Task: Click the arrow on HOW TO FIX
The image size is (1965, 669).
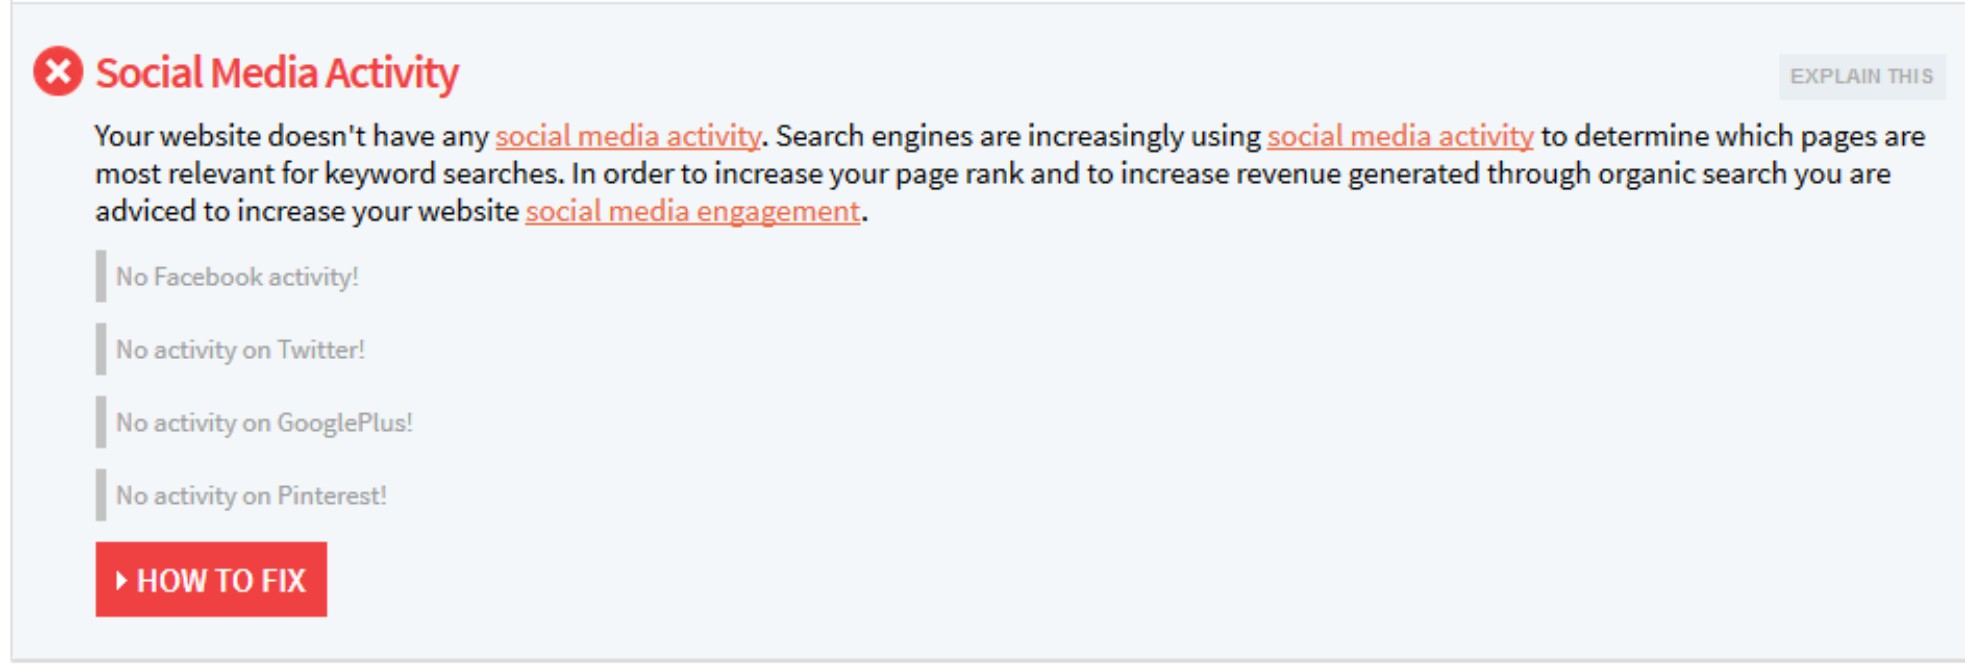Action: tap(121, 580)
